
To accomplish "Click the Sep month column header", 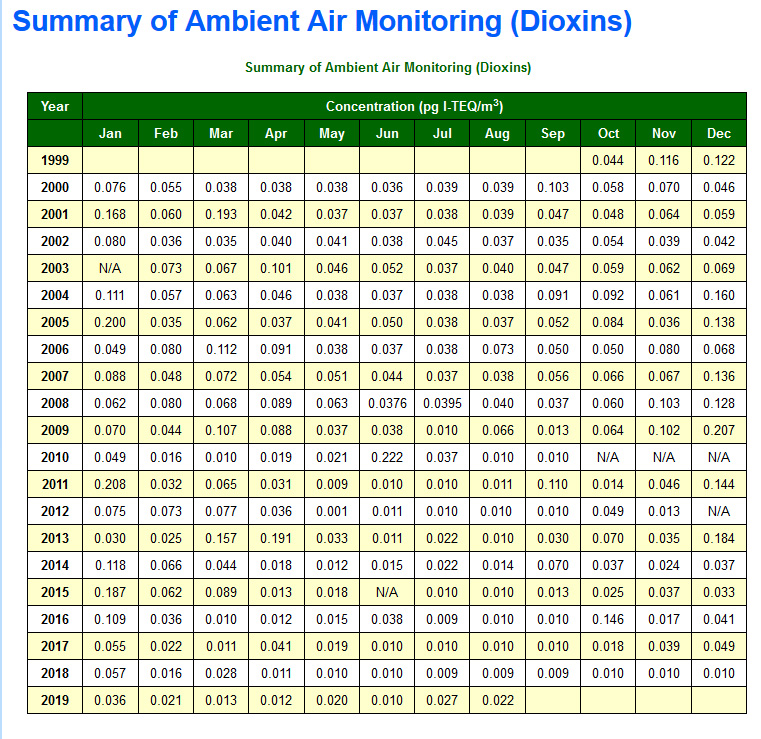I will point(552,133).
